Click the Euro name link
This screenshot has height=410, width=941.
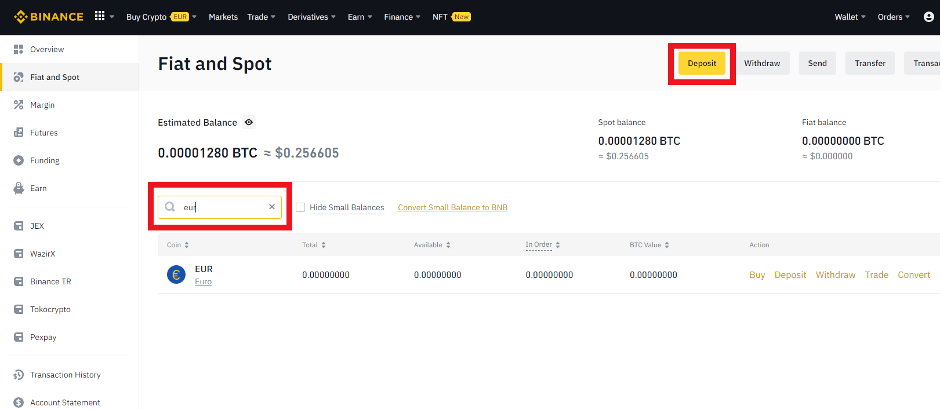tap(203, 281)
